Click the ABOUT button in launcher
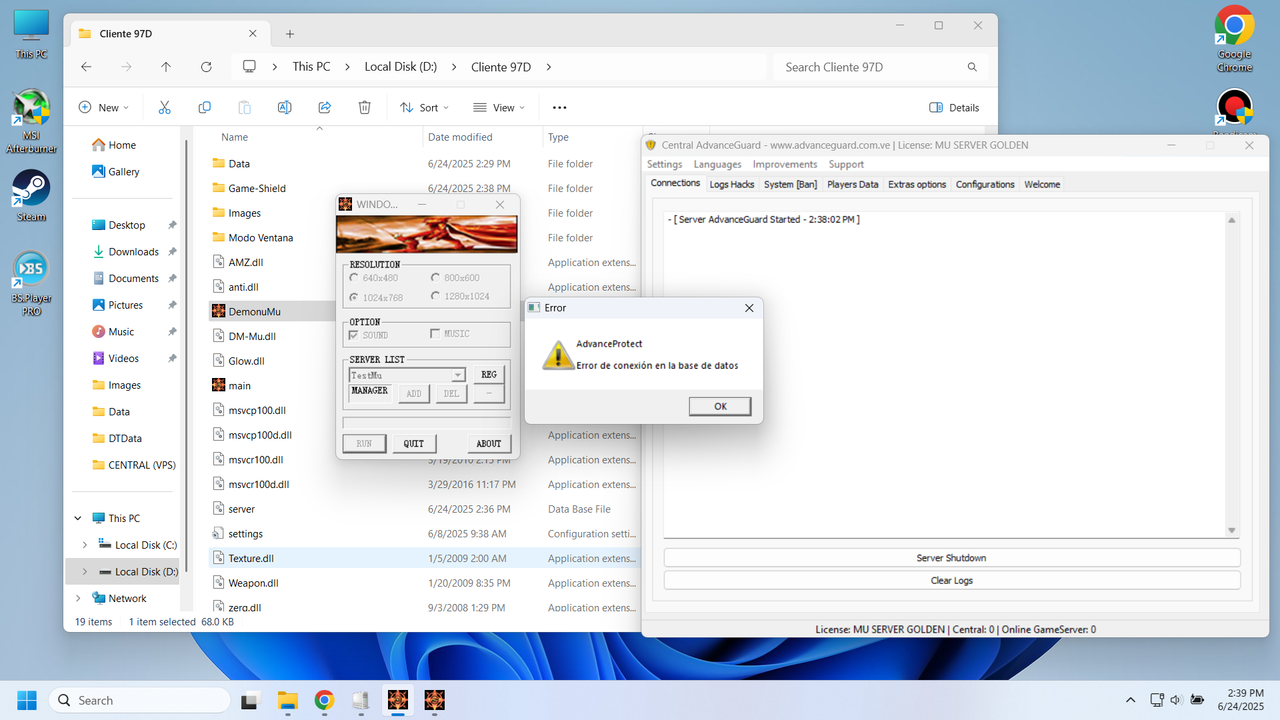1280x720 pixels. click(489, 443)
